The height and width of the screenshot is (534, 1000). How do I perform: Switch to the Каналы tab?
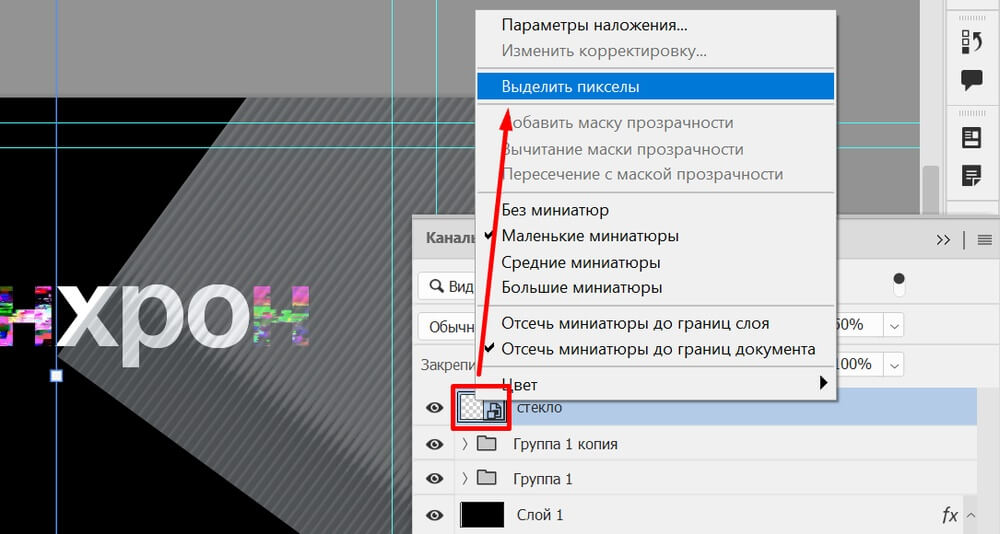pos(450,238)
